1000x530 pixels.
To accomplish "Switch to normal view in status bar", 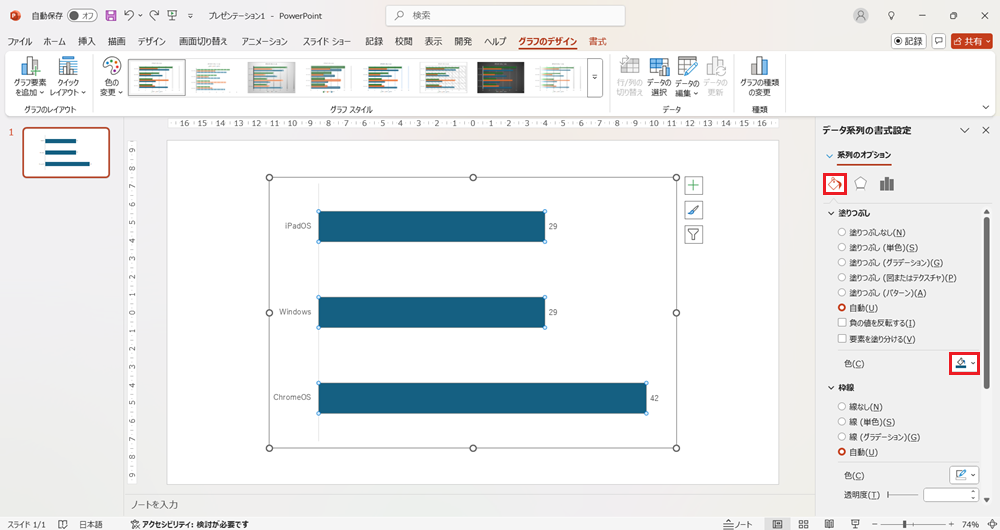I will (x=777, y=524).
